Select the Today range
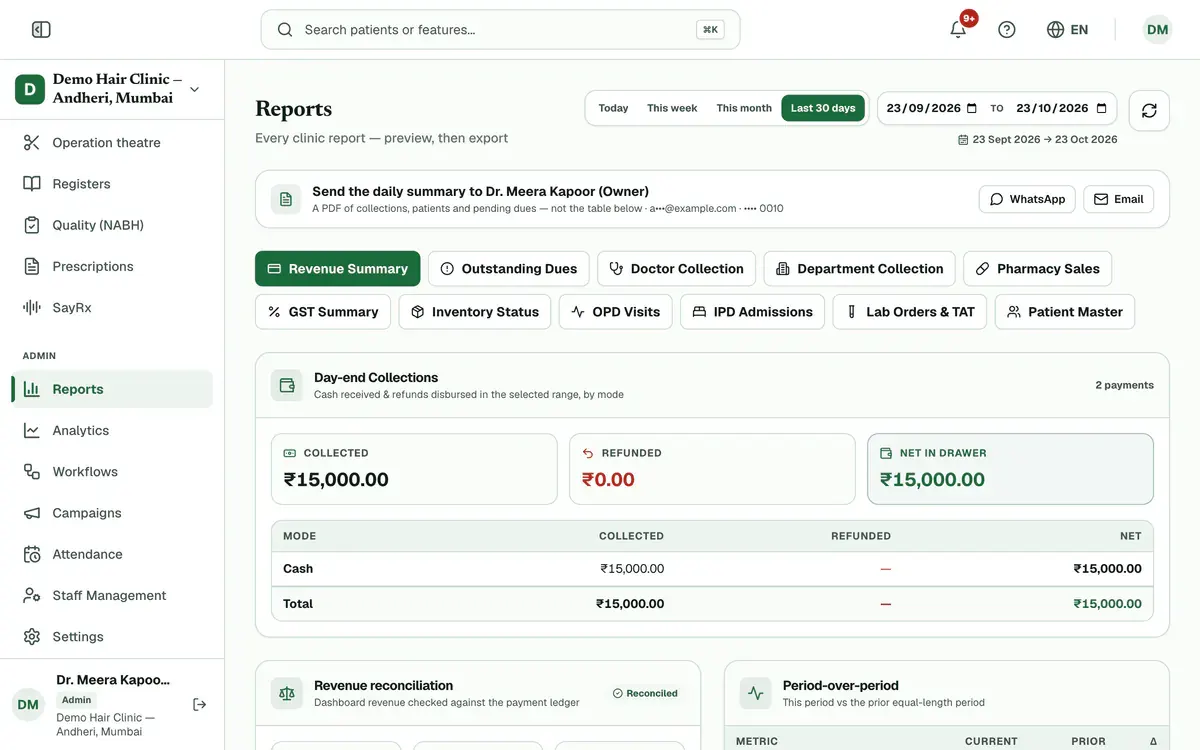The width and height of the screenshot is (1200, 750). [x=613, y=108]
